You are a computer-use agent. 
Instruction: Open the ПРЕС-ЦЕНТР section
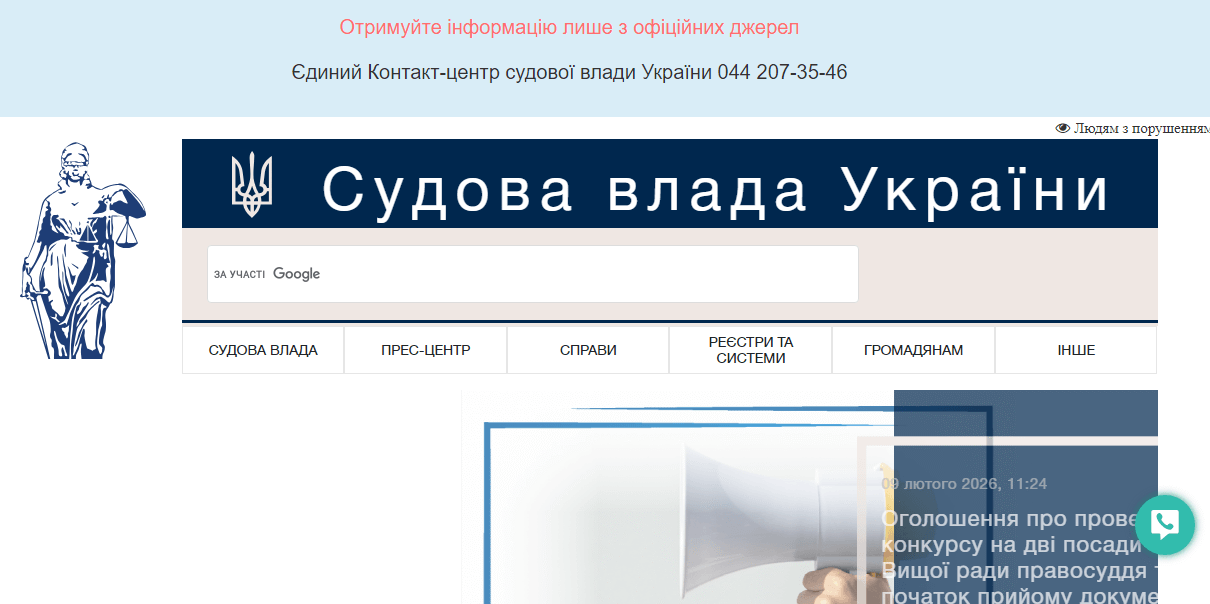pyautogui.click(x=425, y=349)
